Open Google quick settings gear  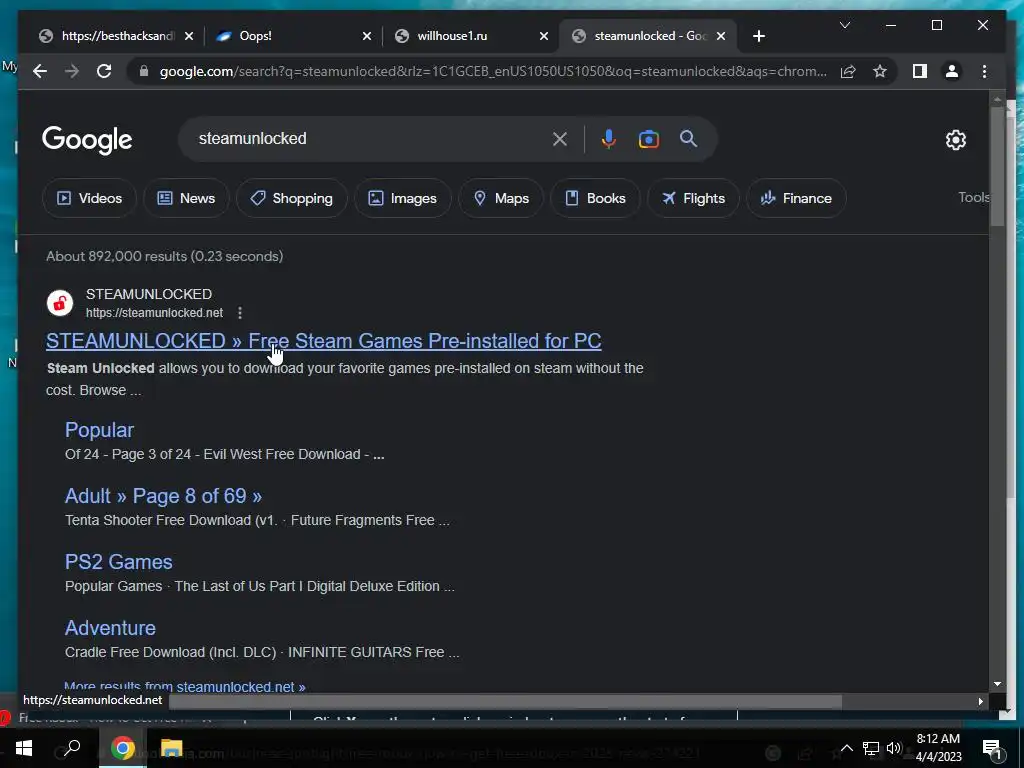pos(956,140)
